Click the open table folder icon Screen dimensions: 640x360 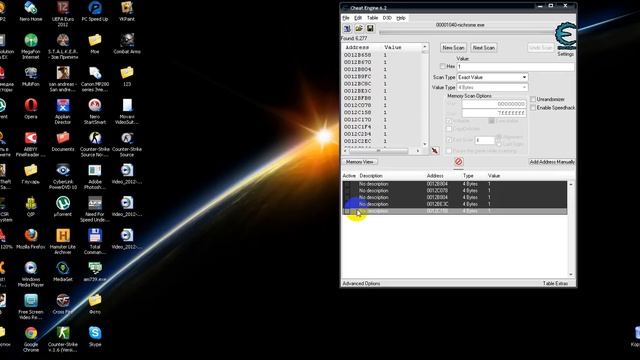[359, 28]
